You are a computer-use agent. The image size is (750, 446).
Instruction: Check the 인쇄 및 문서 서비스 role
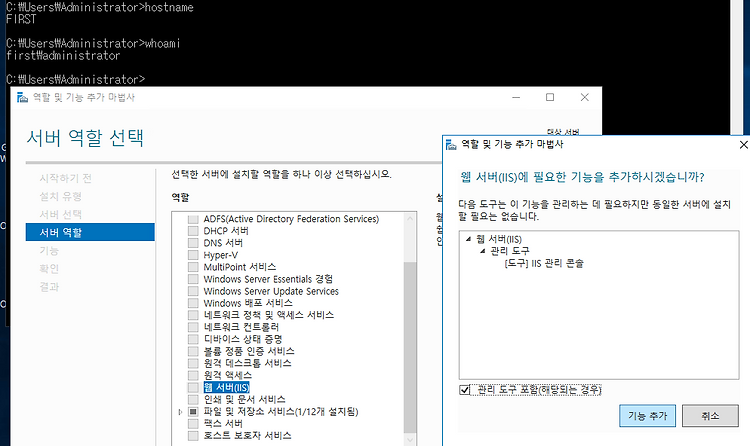click(x=193, y=399)
